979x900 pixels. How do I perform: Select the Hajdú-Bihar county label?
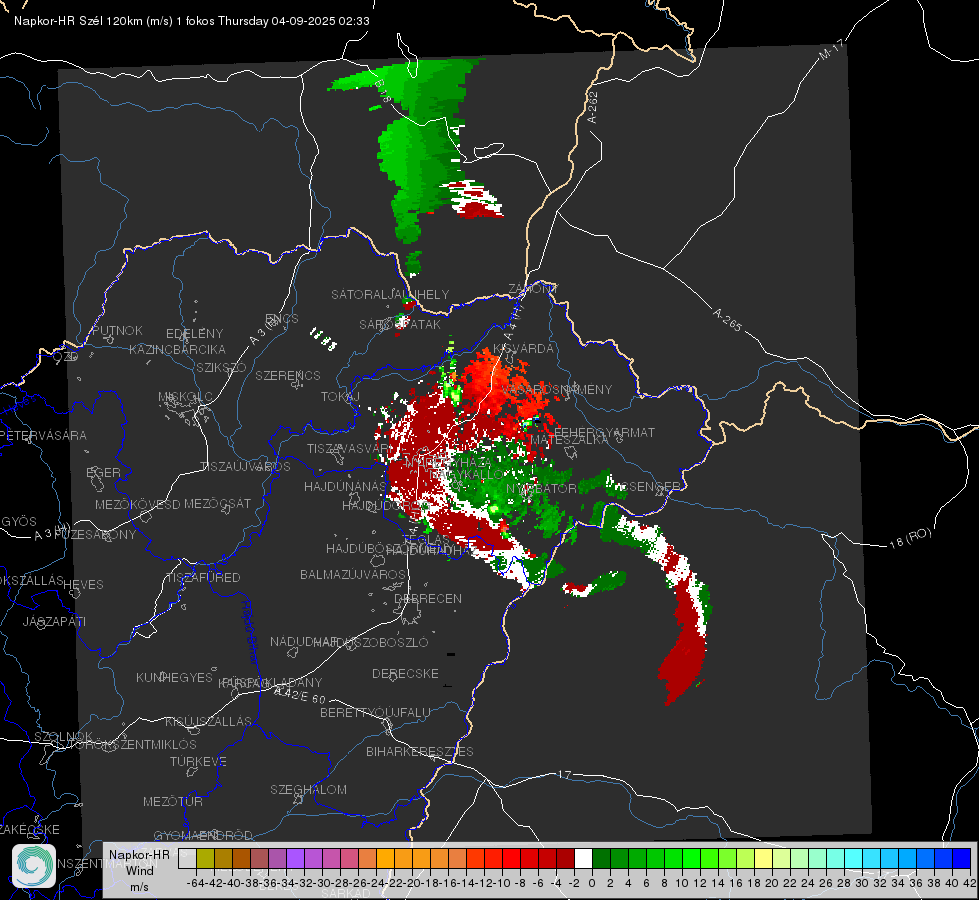(250, 631)
